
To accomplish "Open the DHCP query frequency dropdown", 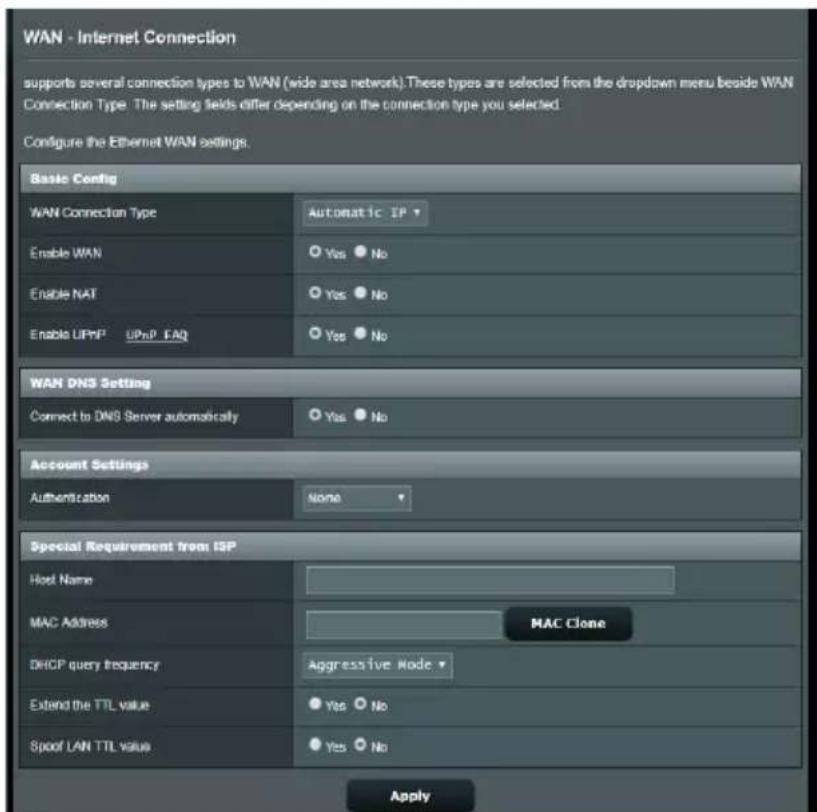I will (x=377, y=665).
